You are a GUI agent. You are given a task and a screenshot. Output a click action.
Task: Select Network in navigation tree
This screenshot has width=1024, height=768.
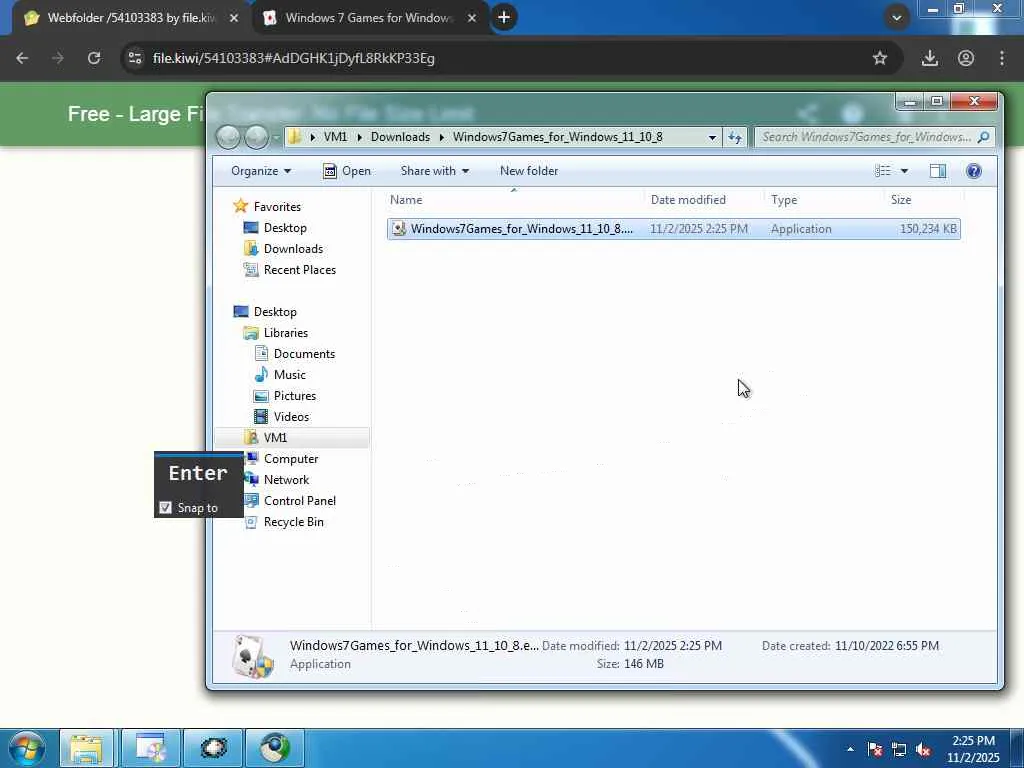pyautogui.click(x=286, y=479)
